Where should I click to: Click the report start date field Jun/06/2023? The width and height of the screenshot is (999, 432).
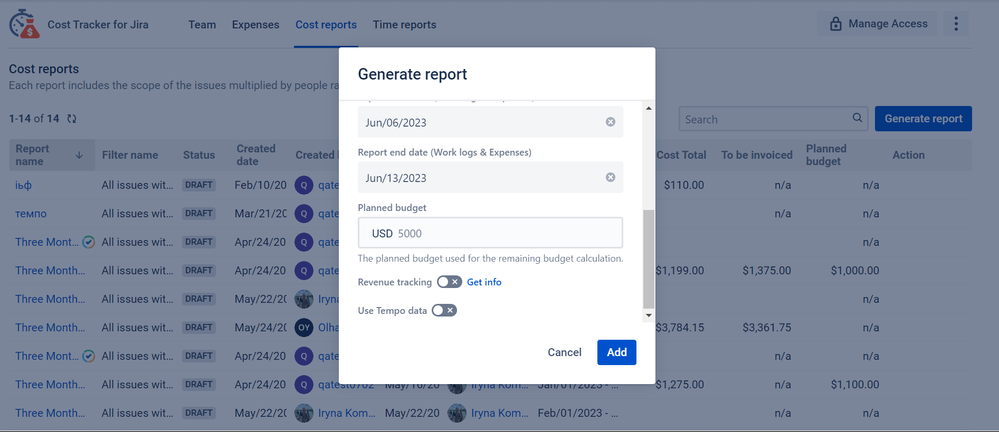490,122
